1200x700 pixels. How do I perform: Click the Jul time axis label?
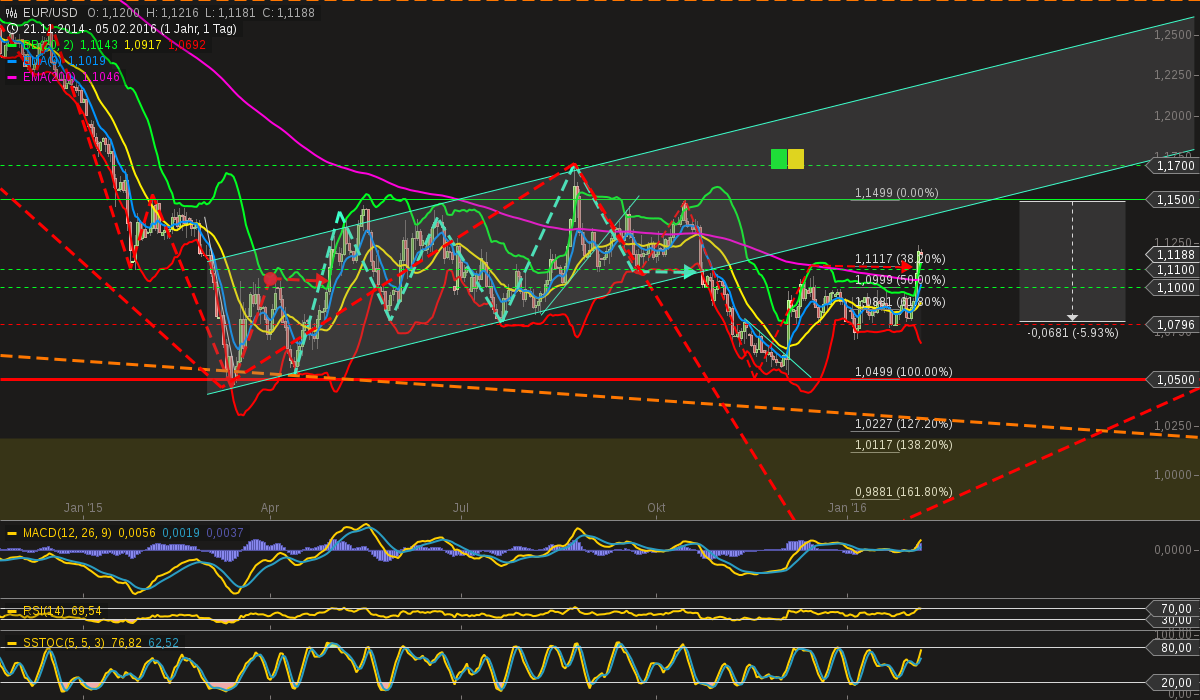(x=461, y=508)
